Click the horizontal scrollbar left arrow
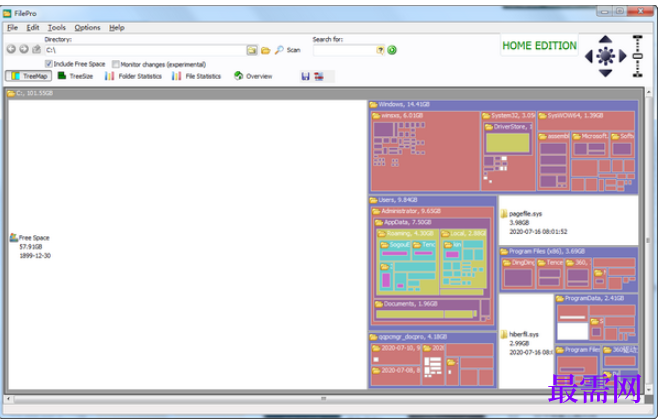Screen dimensions: 660x420 (x=8, y=398)
